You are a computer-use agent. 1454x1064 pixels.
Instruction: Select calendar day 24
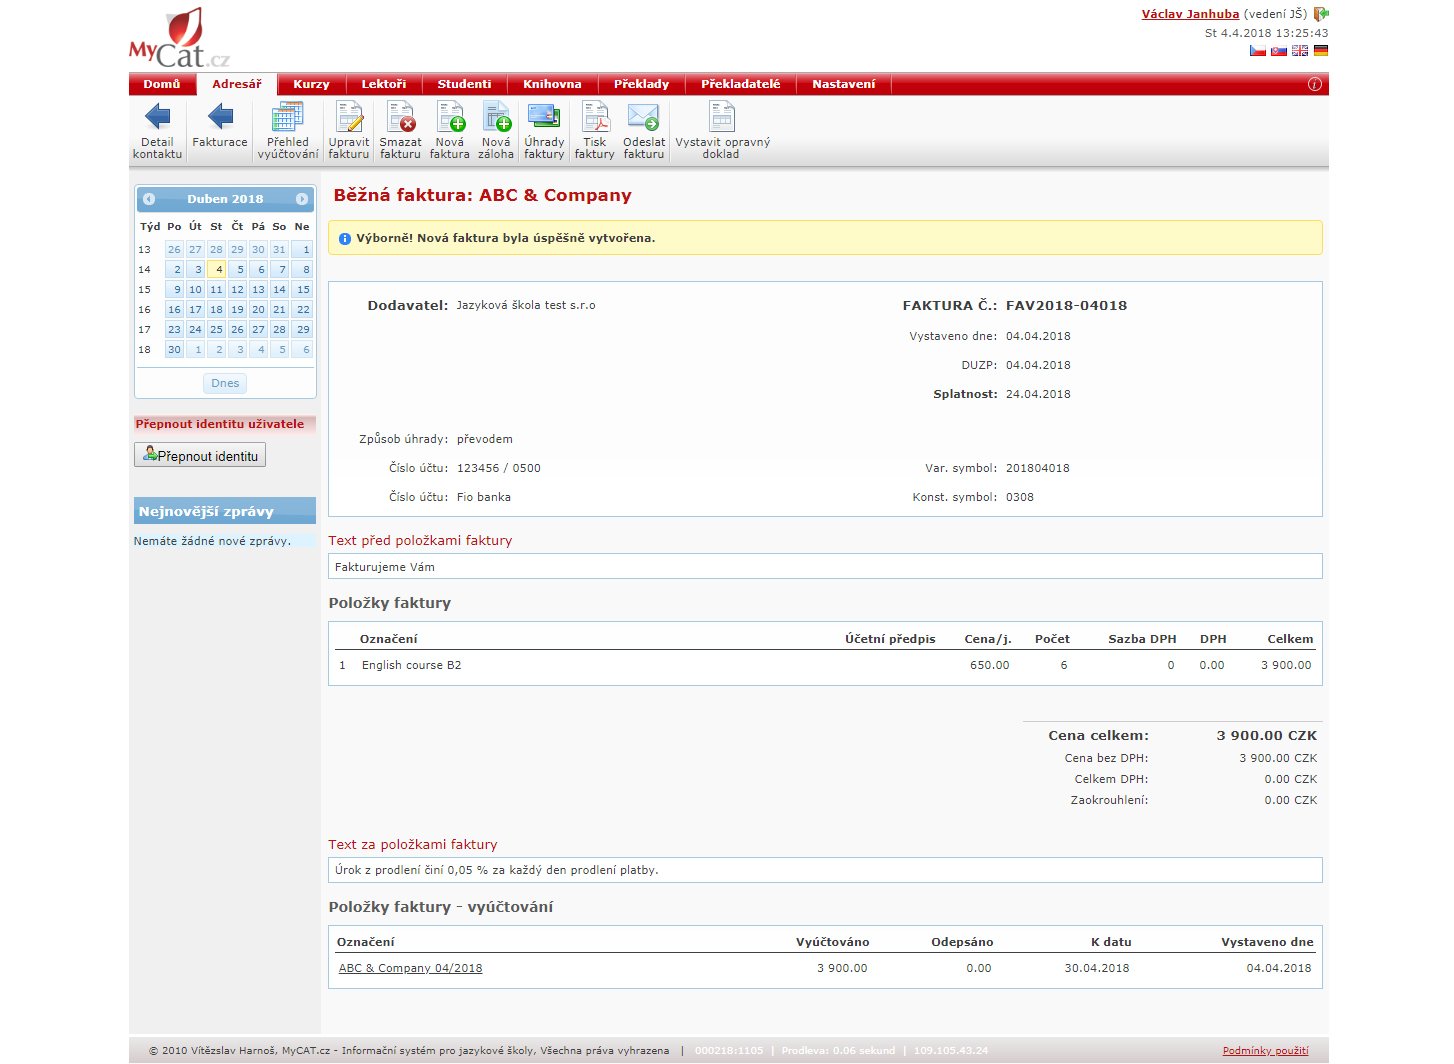195,329
